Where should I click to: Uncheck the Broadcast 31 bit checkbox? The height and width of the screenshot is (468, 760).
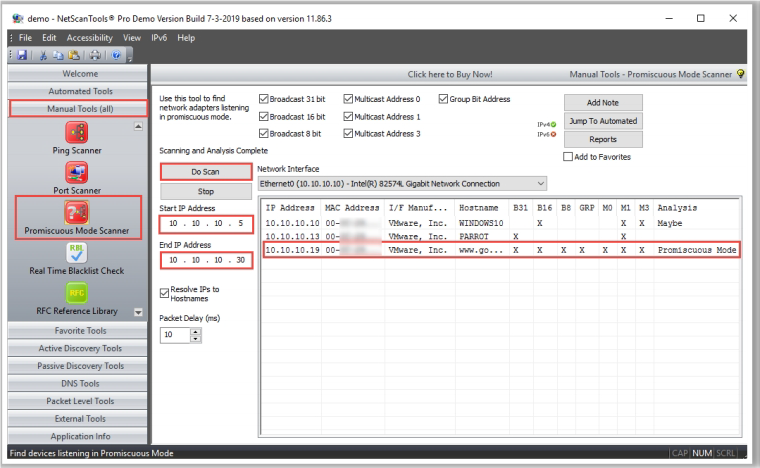click(264, 100)
